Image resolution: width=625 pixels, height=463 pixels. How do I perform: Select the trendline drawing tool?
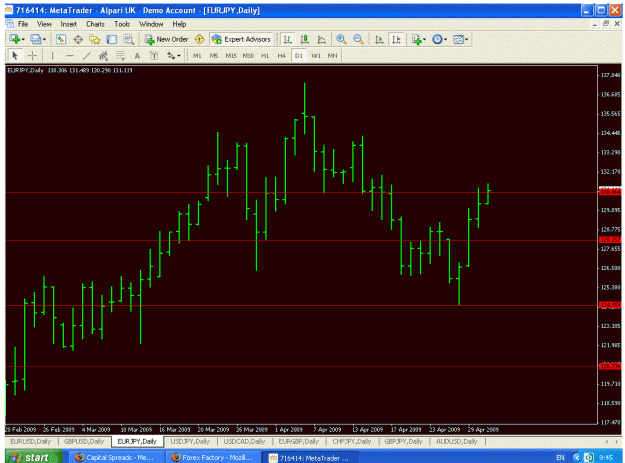pos(86,56)
